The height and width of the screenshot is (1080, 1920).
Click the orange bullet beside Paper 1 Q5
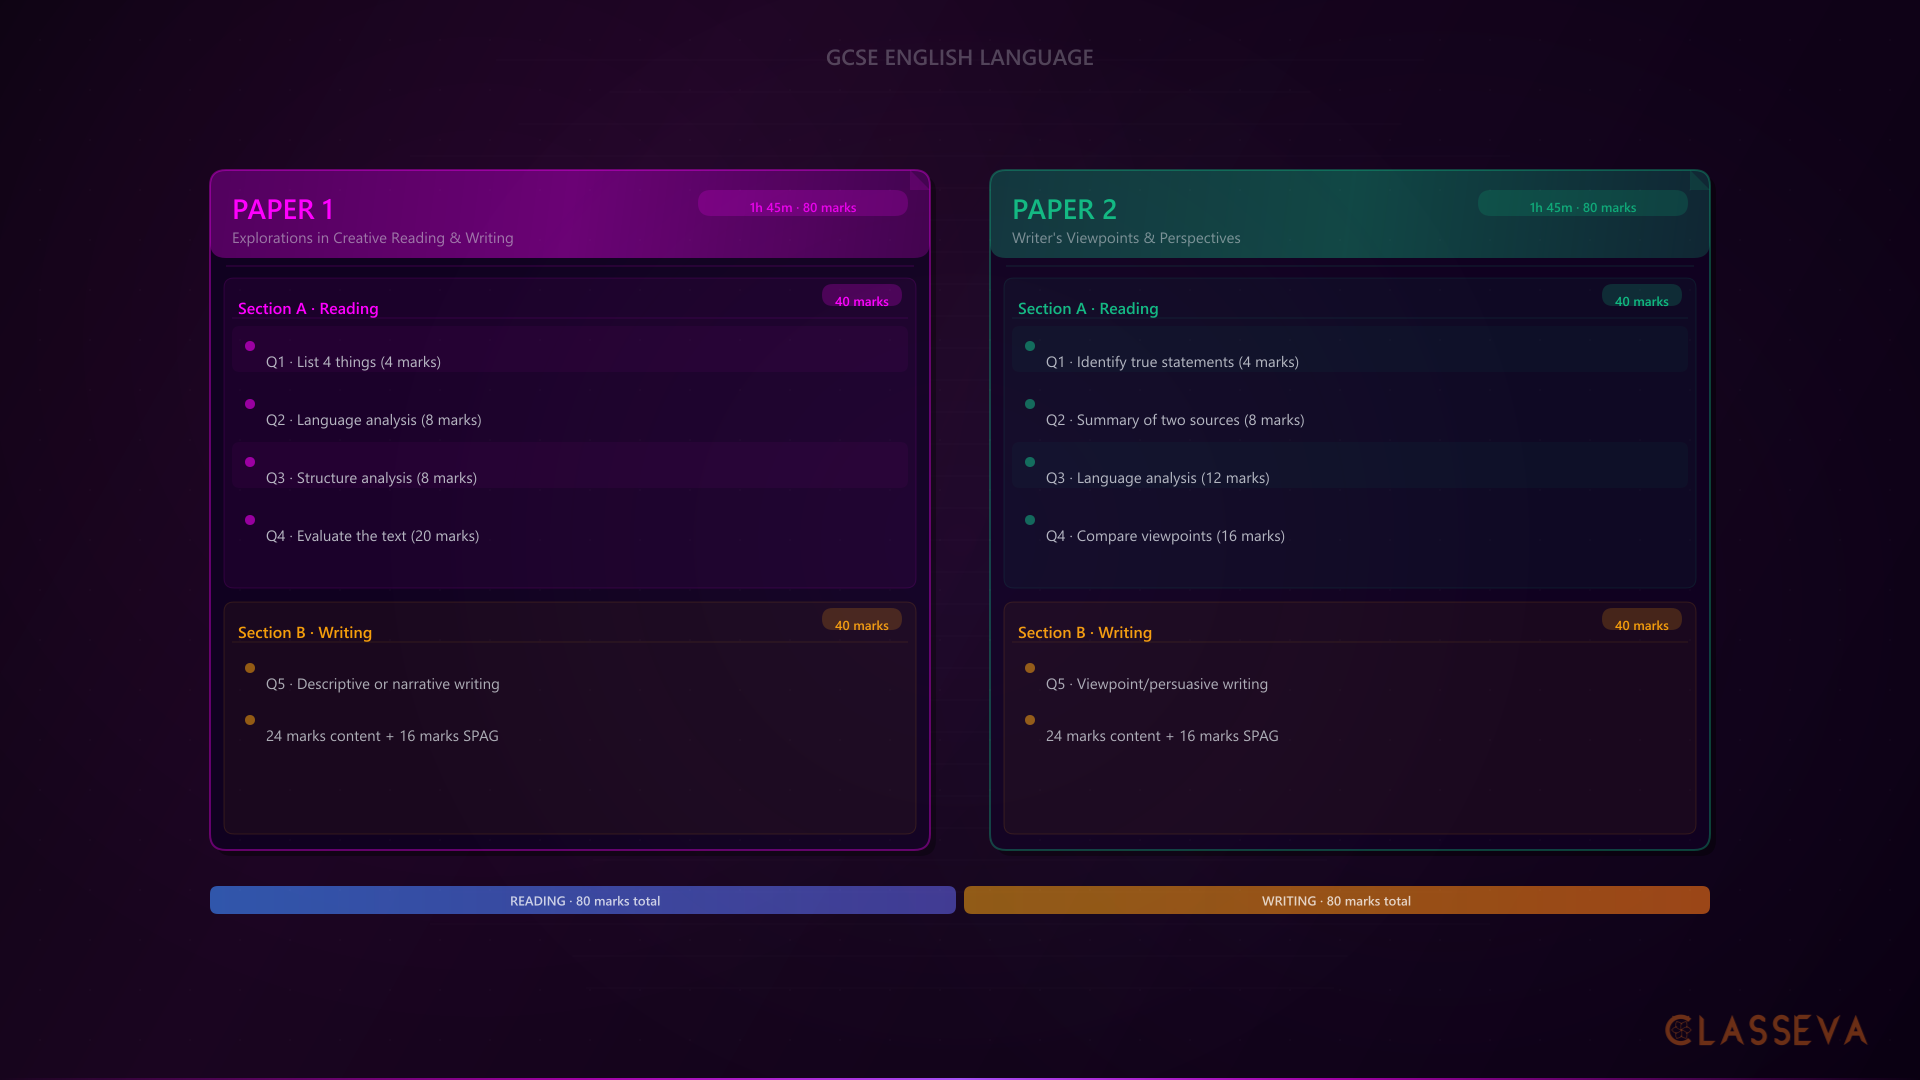(250, 668)
